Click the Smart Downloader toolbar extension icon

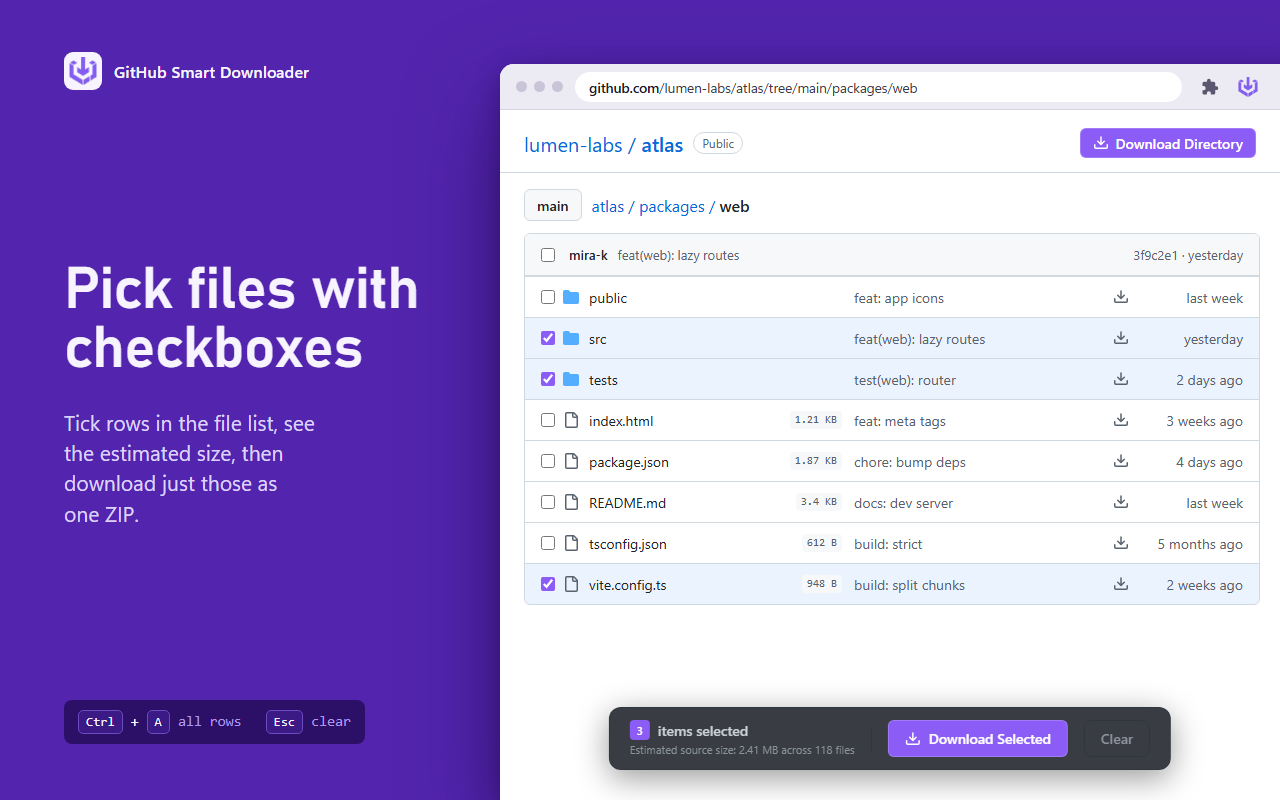coord(1248,87)
